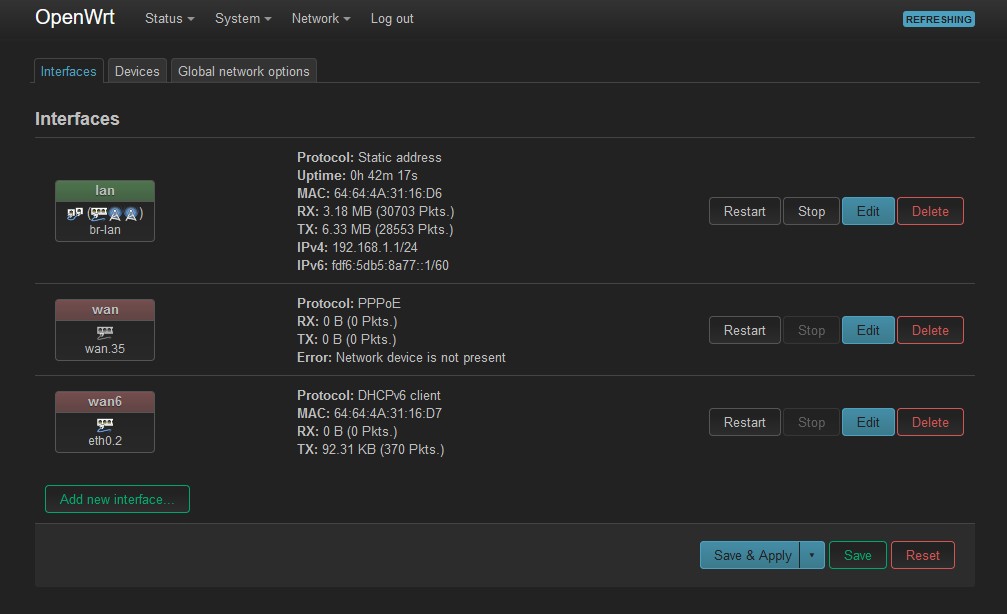1007x614 pixels.
Task: Go to OpenWrt home brand link
Action: [74, 17]
